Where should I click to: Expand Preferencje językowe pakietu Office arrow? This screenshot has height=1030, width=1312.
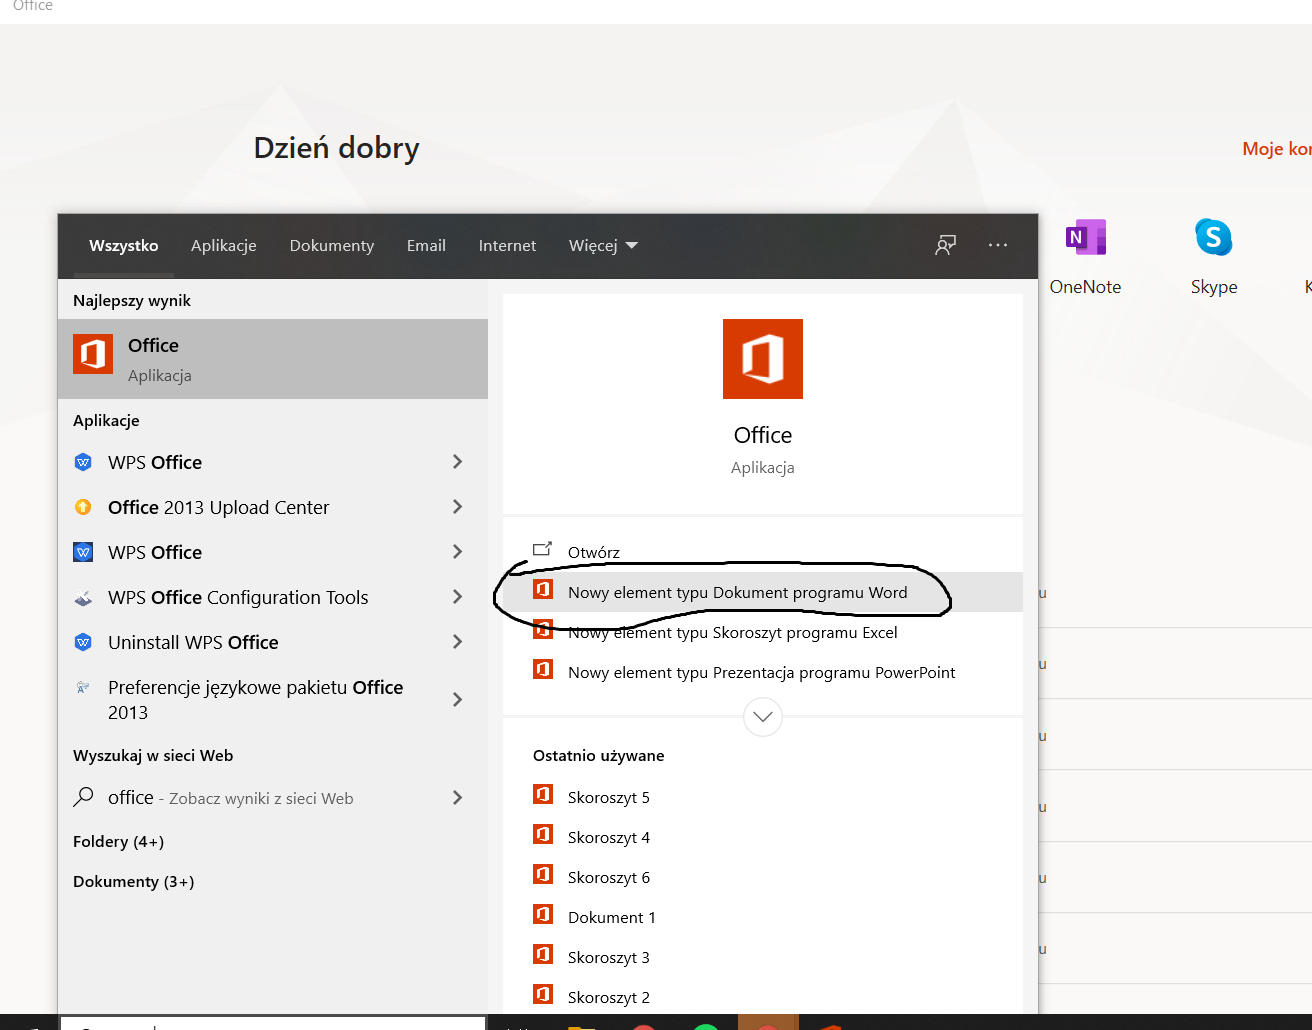457,699
